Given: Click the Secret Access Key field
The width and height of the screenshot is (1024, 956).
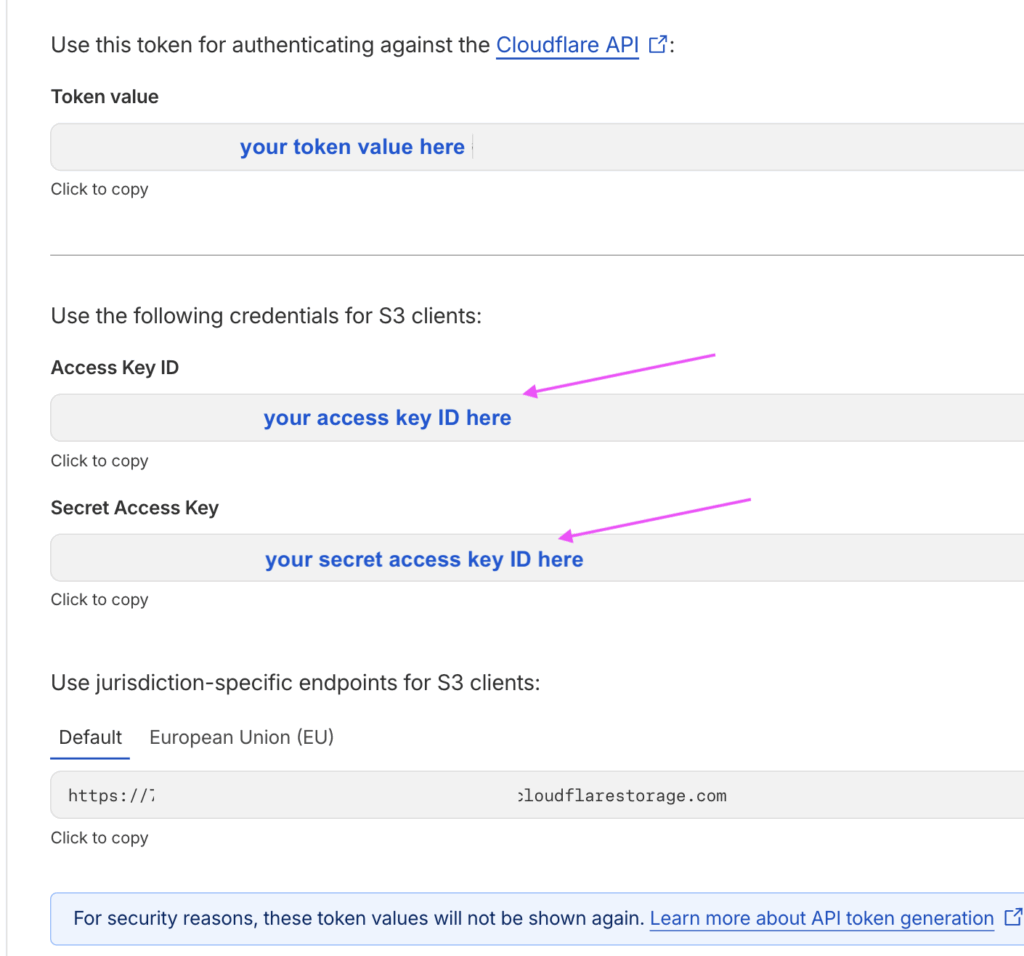Looking at the screenshot, I should coord(536,558).
